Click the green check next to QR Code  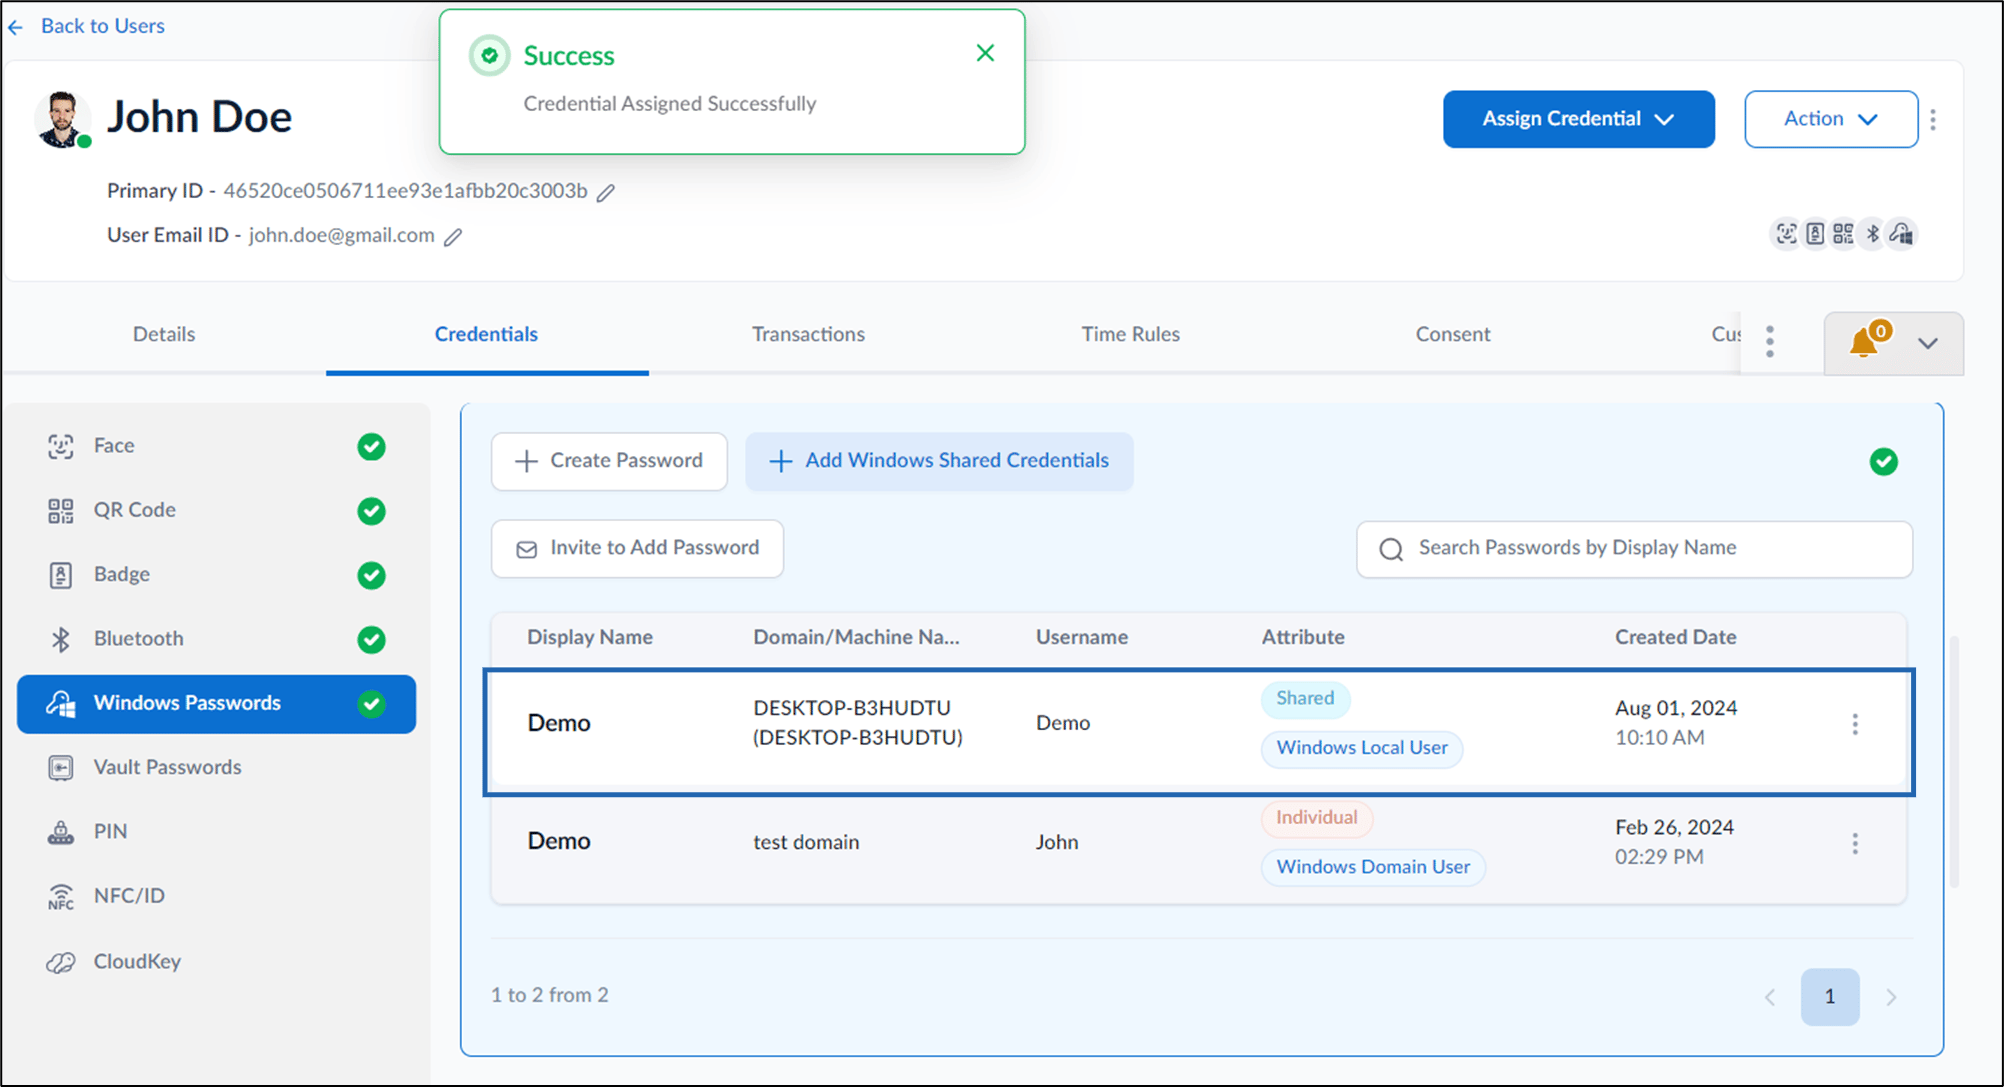(372, 511)
